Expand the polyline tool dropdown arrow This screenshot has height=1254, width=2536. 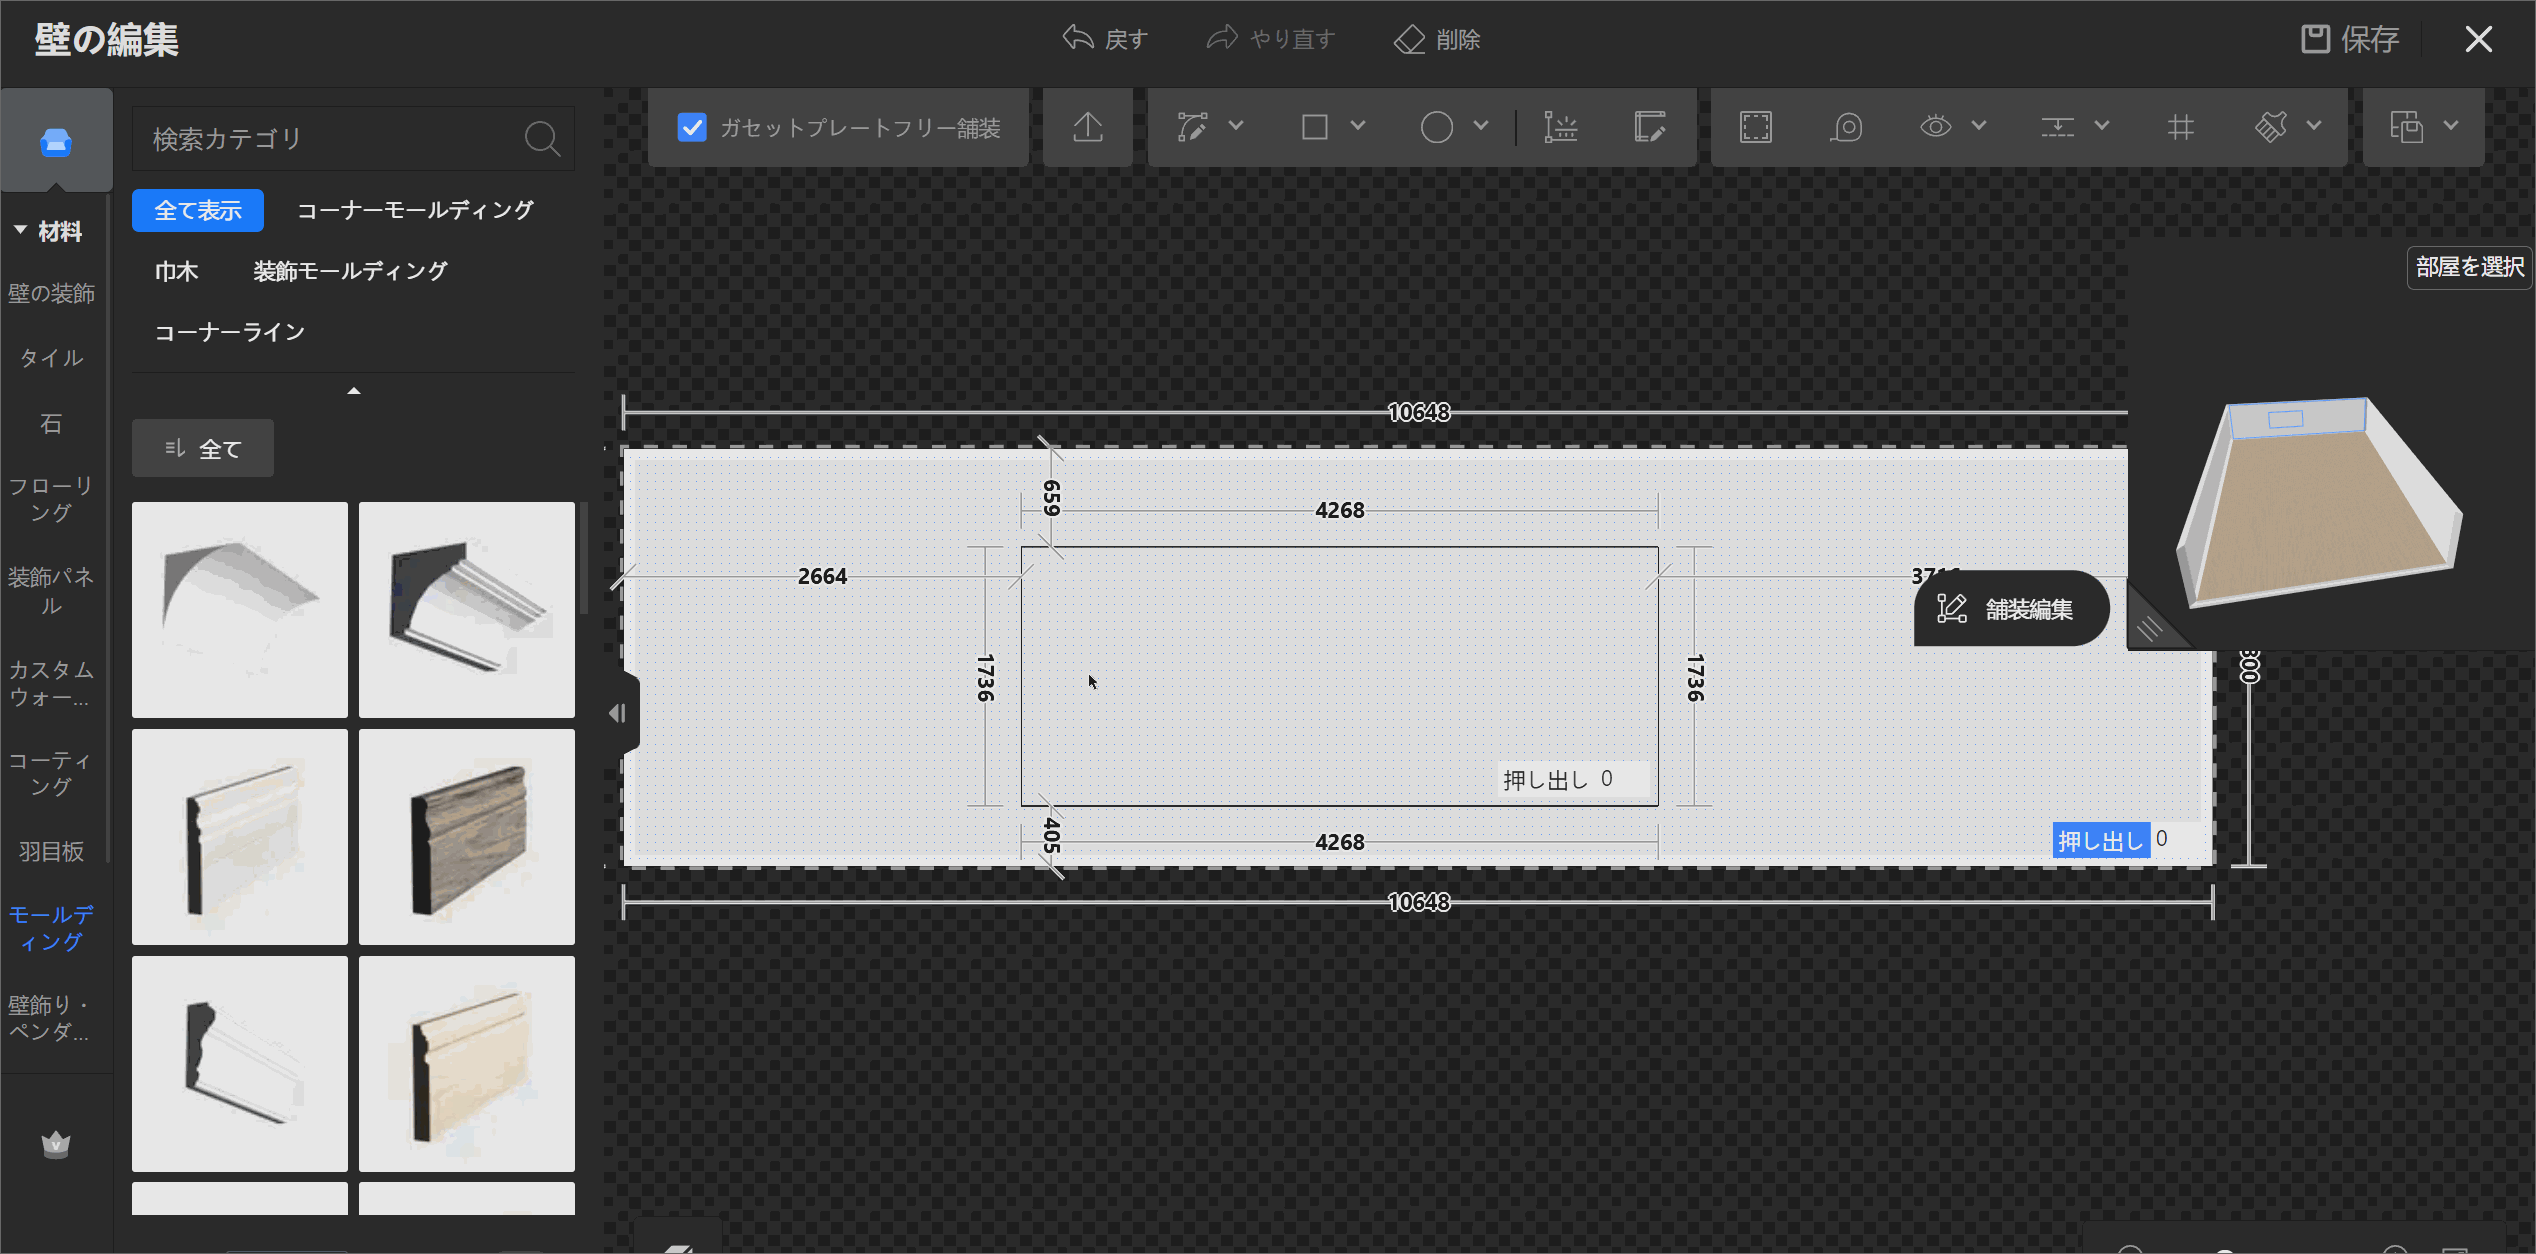coord(1236,126)
